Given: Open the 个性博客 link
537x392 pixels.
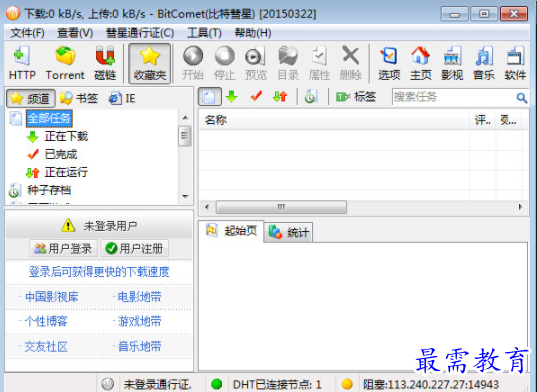Looking at the screenshot, I should coord(46,321).
